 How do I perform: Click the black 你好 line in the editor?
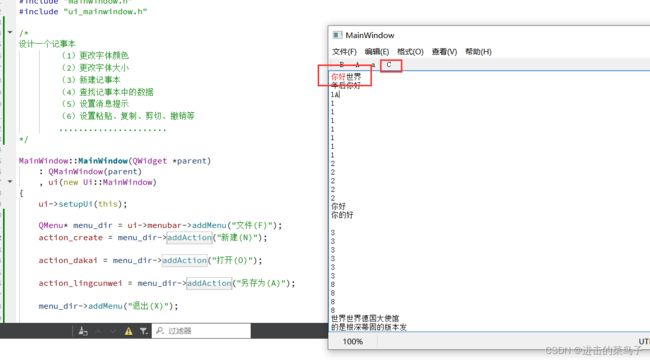338,206
